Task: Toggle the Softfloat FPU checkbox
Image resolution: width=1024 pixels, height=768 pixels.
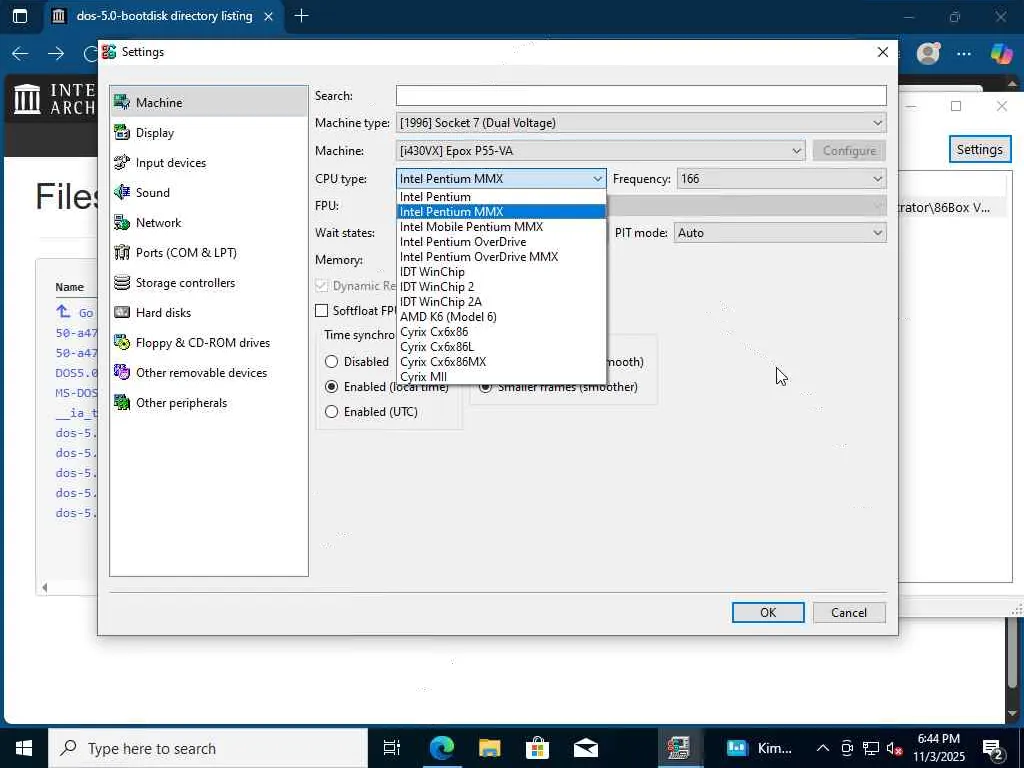Action: (x=321, y=310)
